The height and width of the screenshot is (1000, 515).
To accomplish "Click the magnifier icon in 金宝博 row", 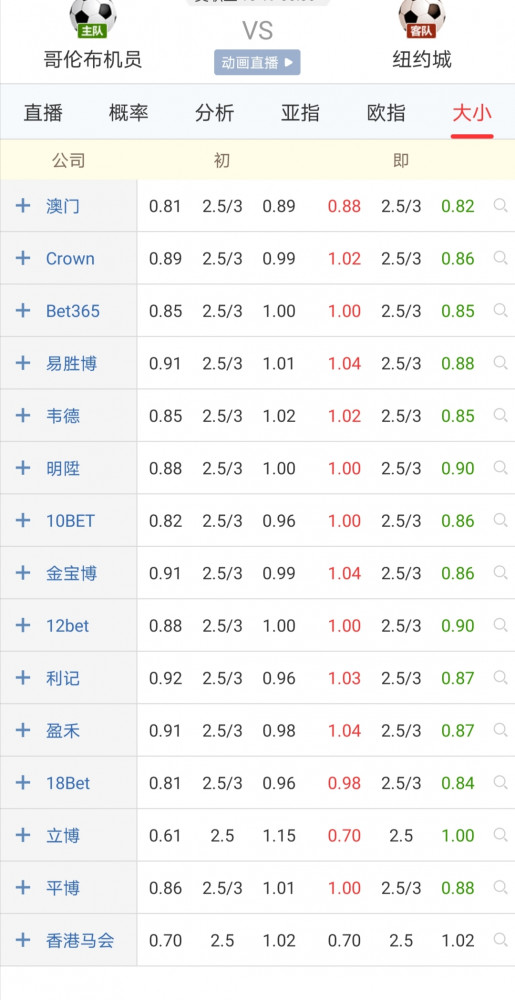I will pos(500,573).
